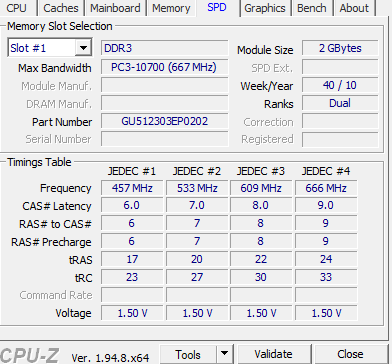Viewport: 392px width, 364px height.
Task: Click JEDEC #1 Command Rate empty field
Action: click(132, 295)
